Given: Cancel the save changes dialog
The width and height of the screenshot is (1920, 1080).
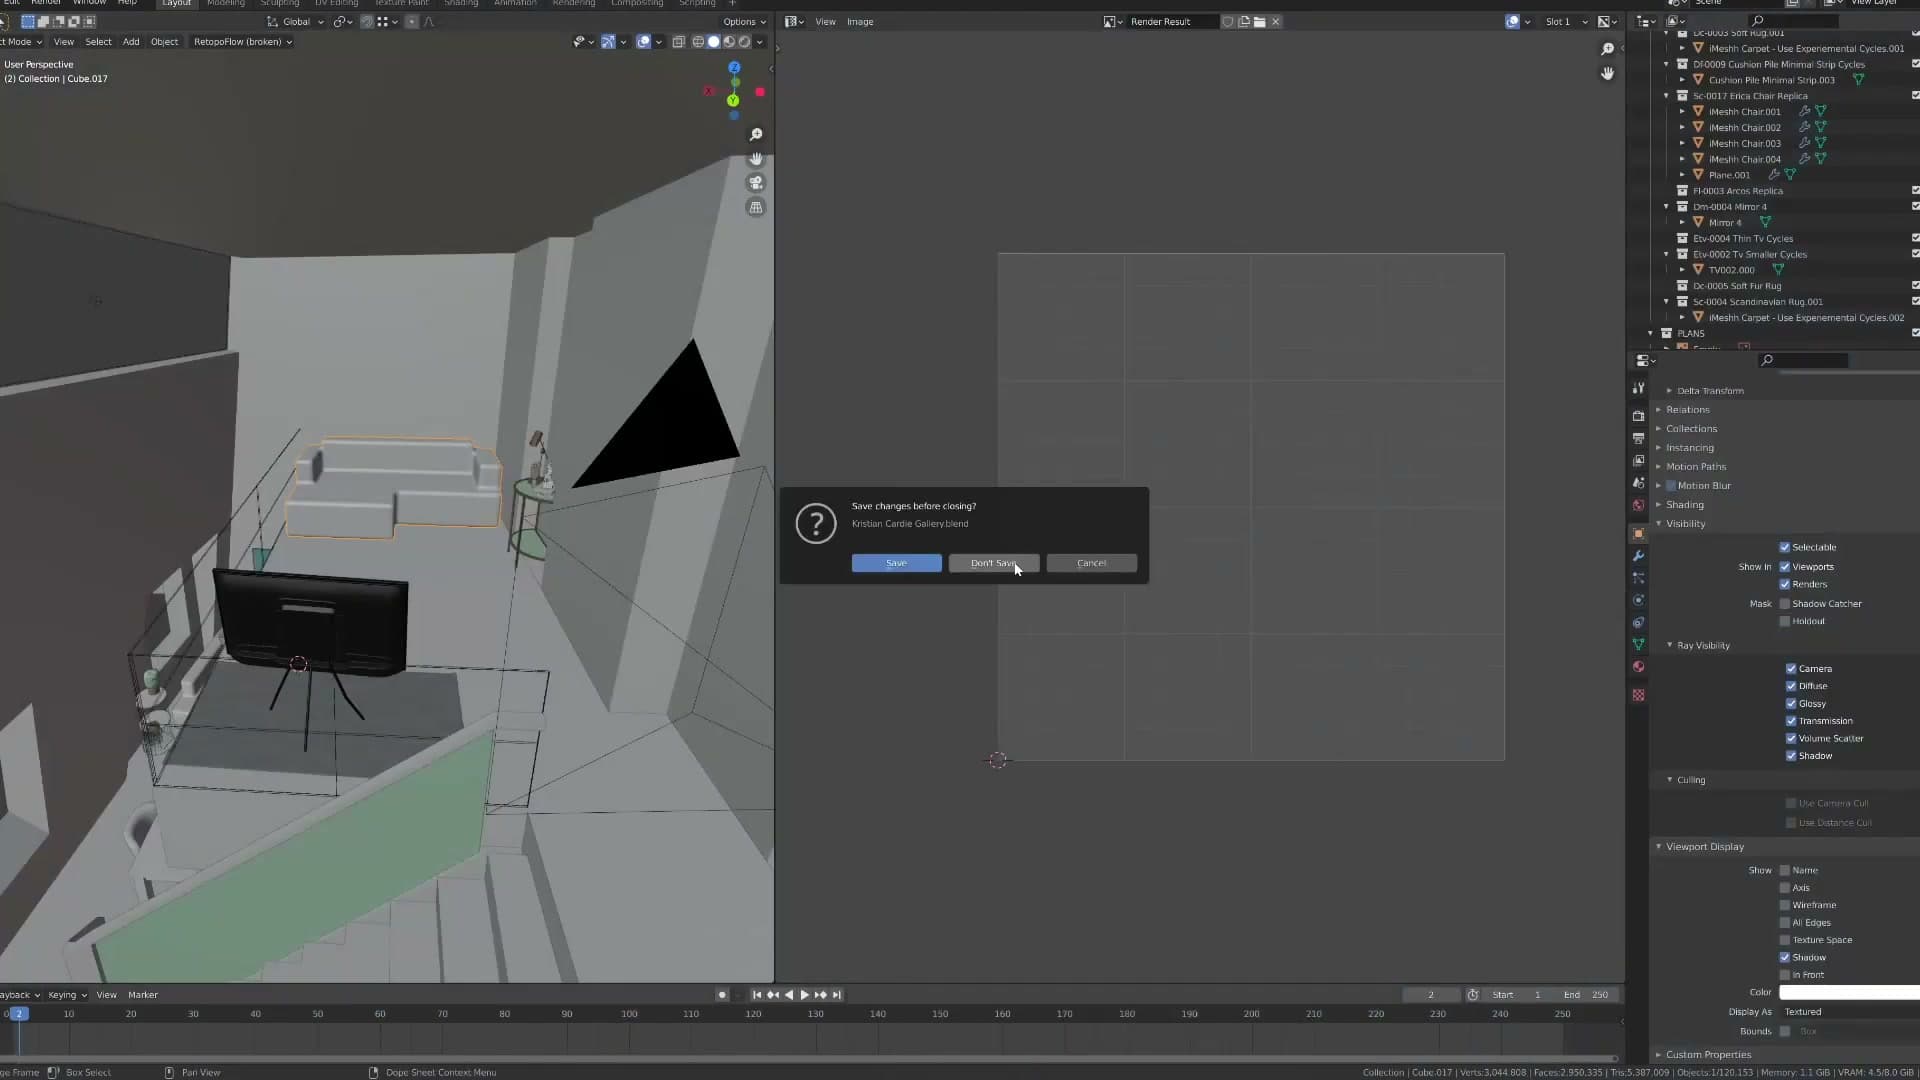Looking at the screenshot, I should [x=1092, y=563].
